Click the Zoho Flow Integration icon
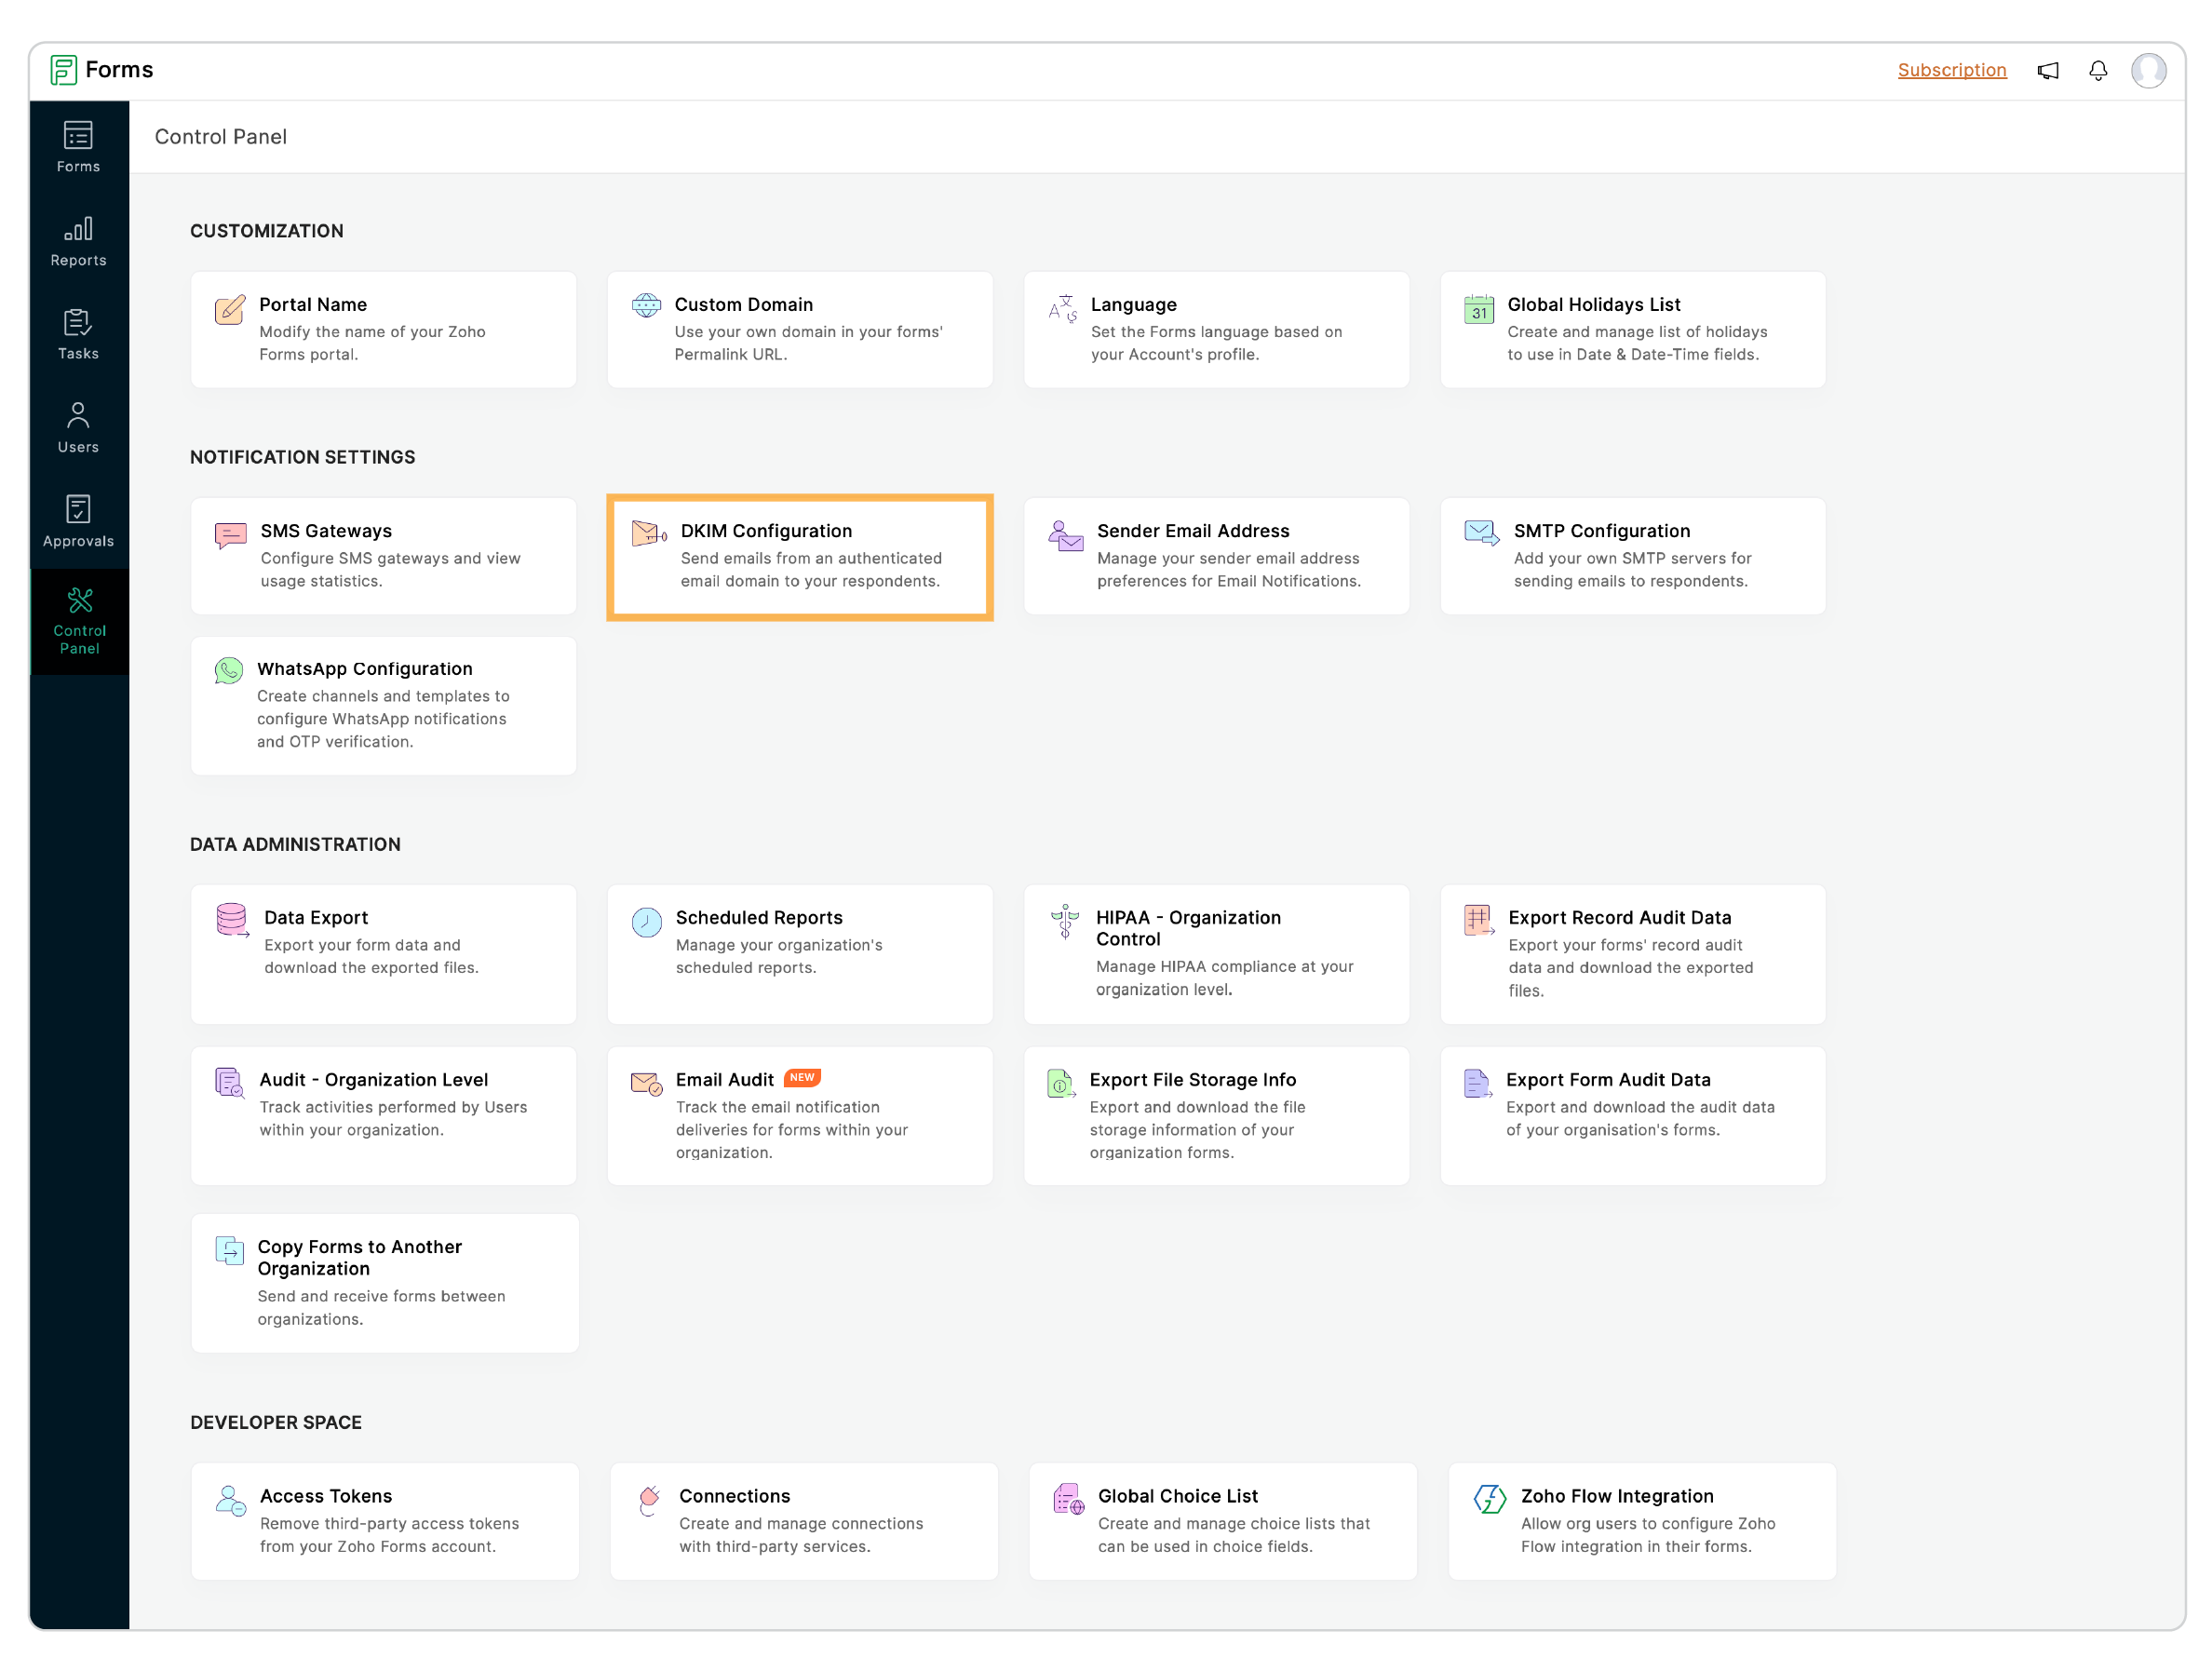Screen dimensions: 2212x1658 pos(1489,1498)
